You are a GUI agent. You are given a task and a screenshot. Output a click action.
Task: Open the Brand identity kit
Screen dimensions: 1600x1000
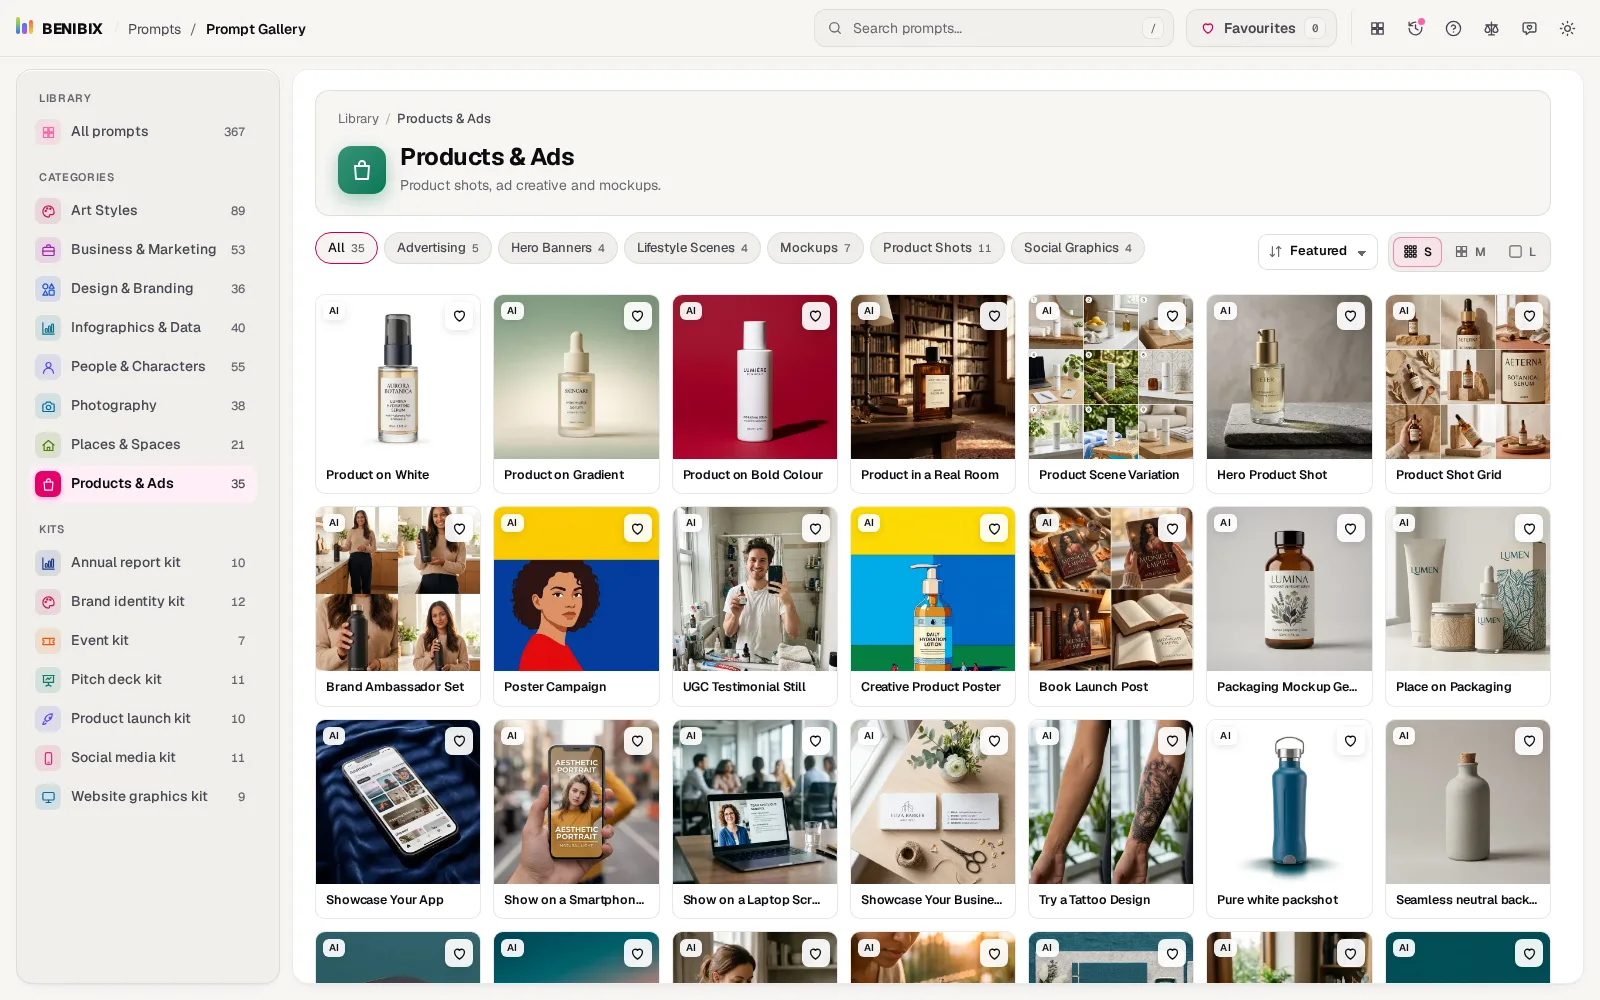[x=146, y=602]
